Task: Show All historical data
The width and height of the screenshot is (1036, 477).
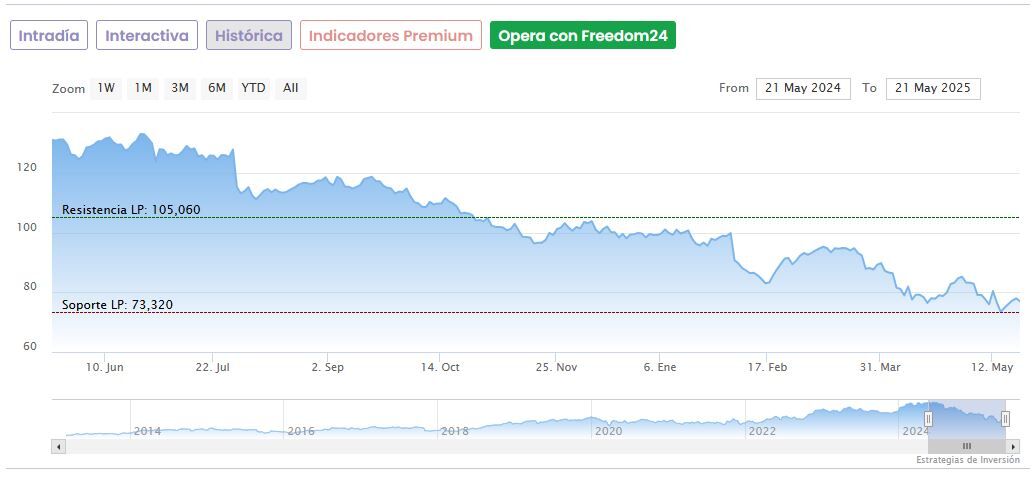Action: coord(291,88)
